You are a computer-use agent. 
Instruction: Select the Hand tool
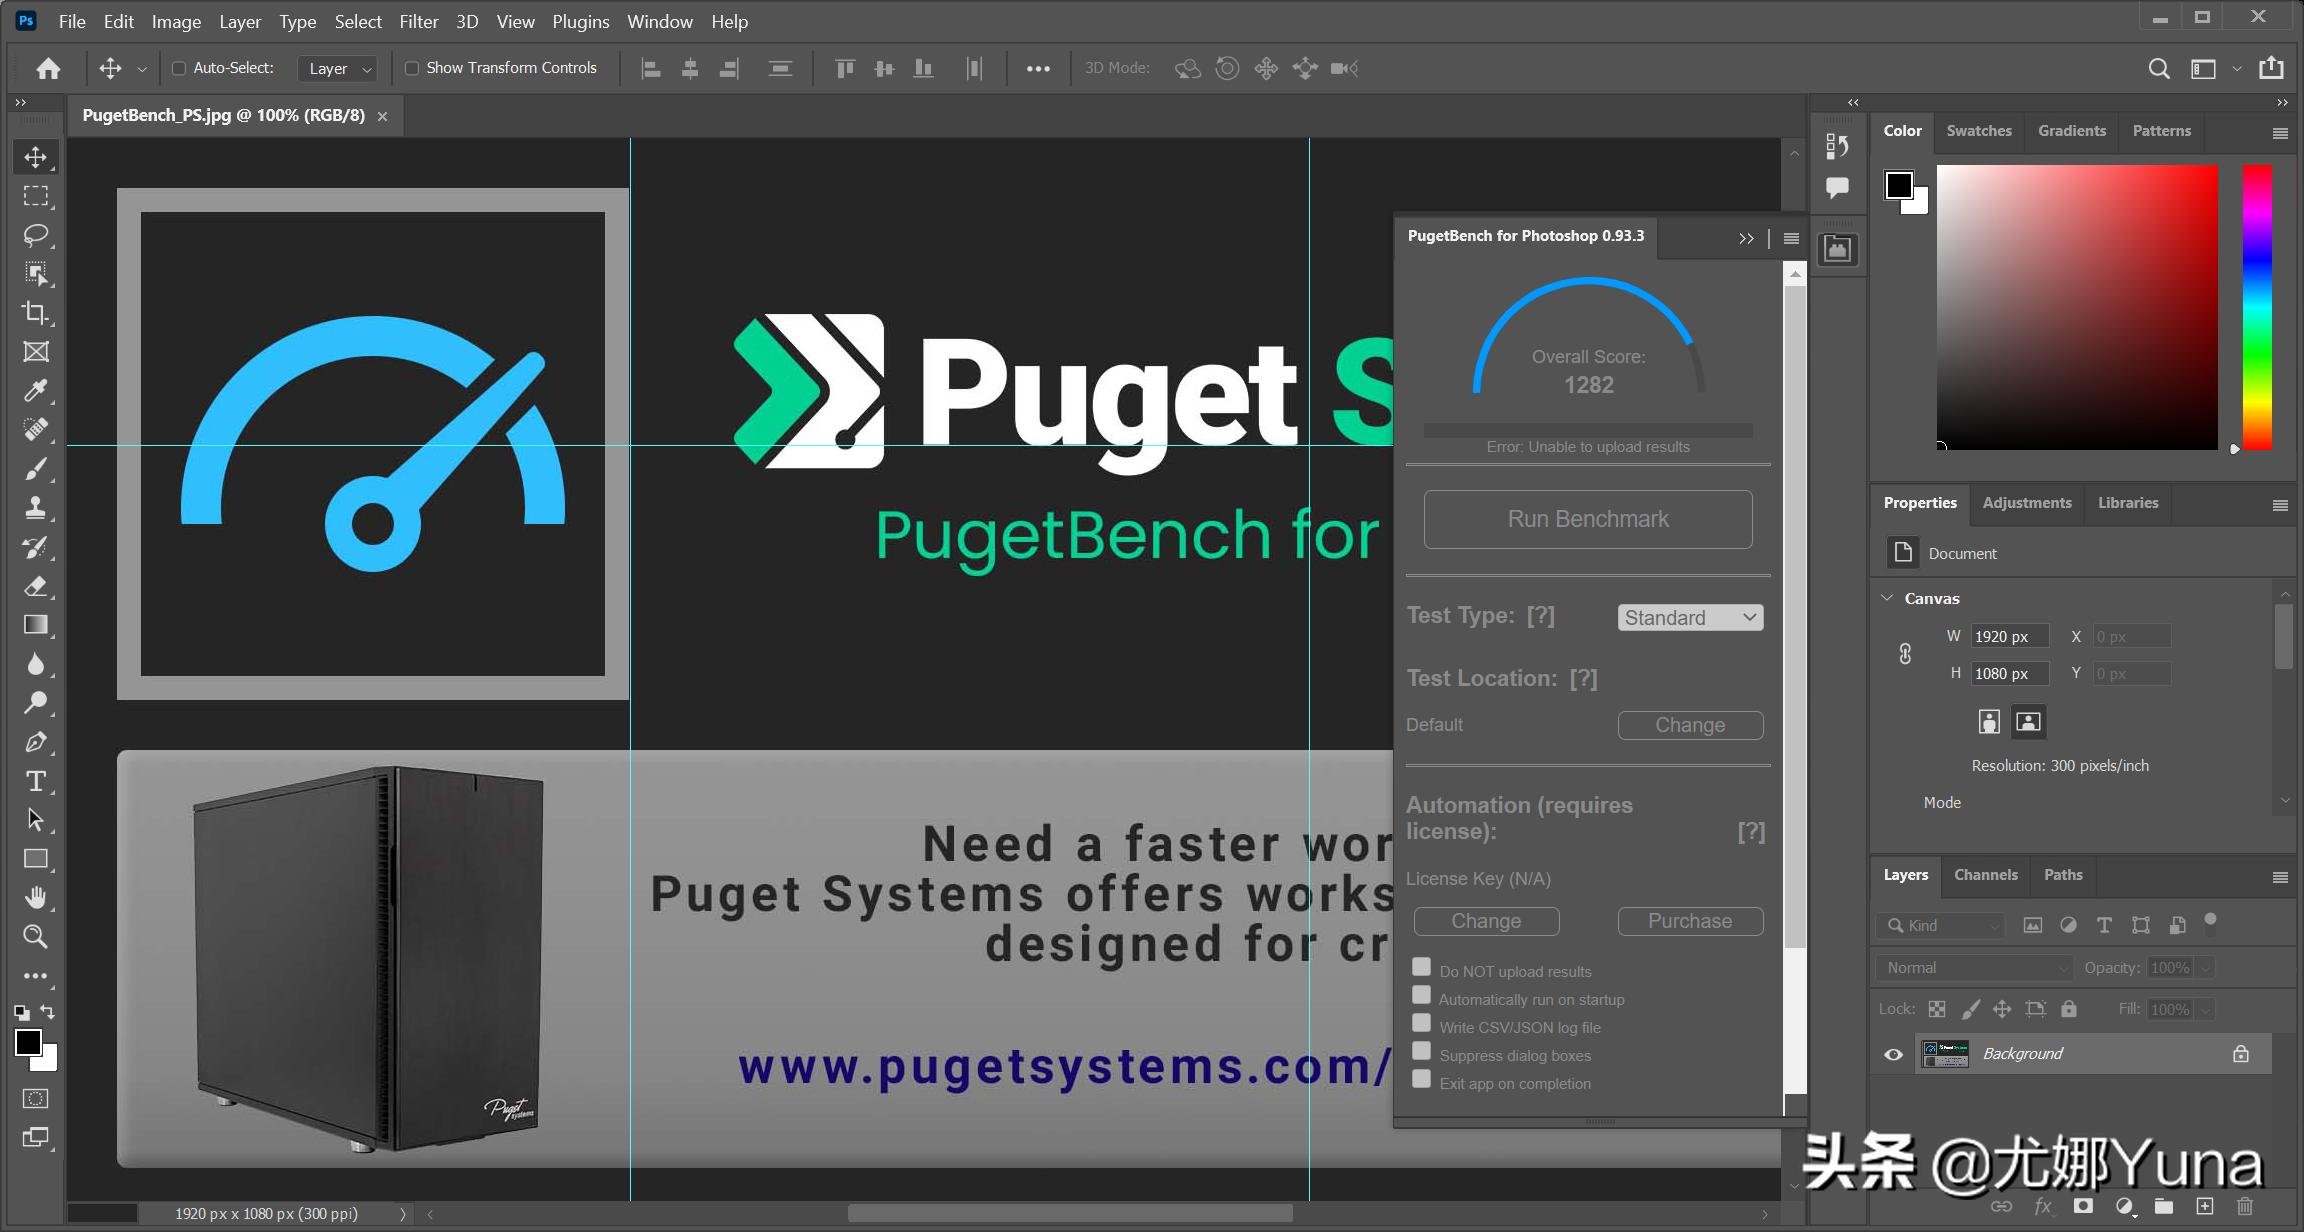click(36, 898)
